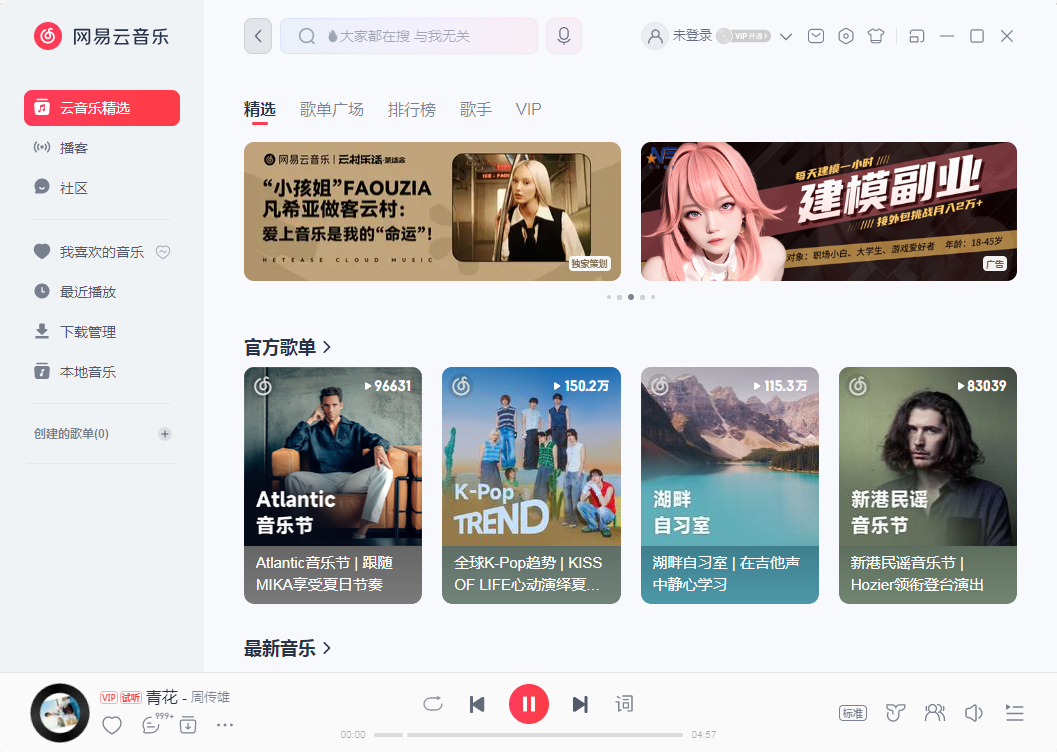The height and width of the screenshot is (752, 1057).
Task: Open 播客 in the sidebar
Action: coord(102,148)
